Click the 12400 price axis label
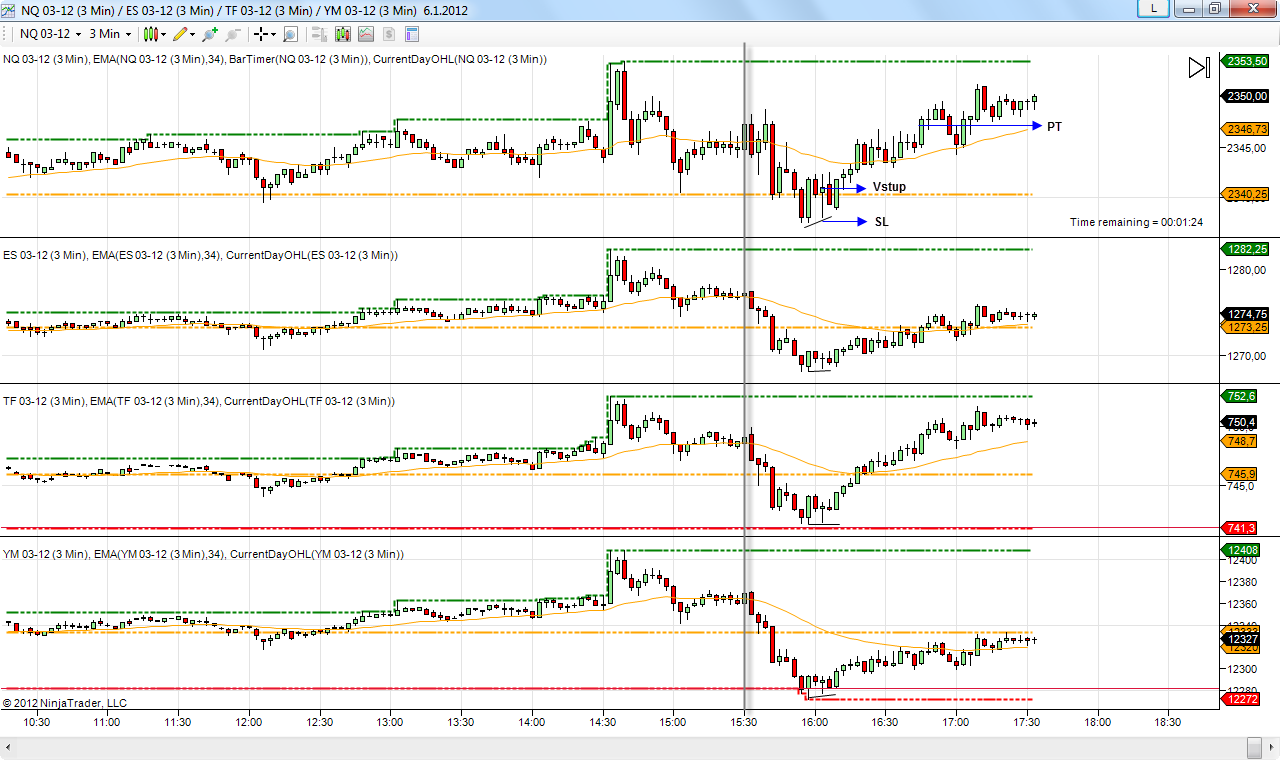Viewport: 1280px width, 760px height. [x=1243, y=560]
